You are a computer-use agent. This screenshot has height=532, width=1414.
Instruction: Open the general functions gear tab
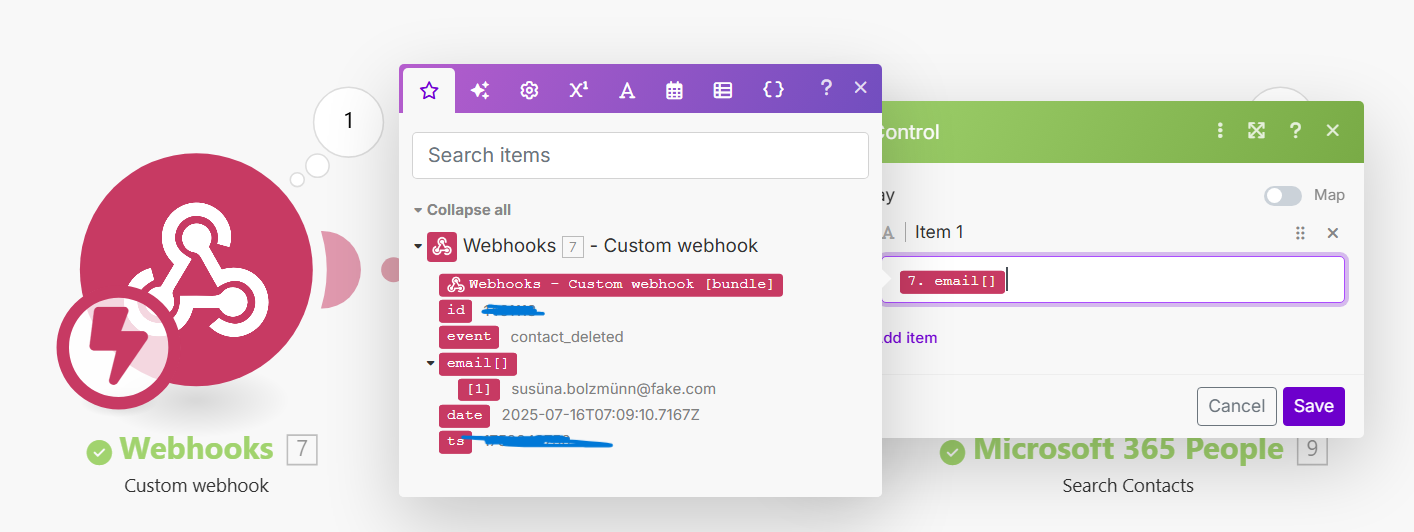529,90
